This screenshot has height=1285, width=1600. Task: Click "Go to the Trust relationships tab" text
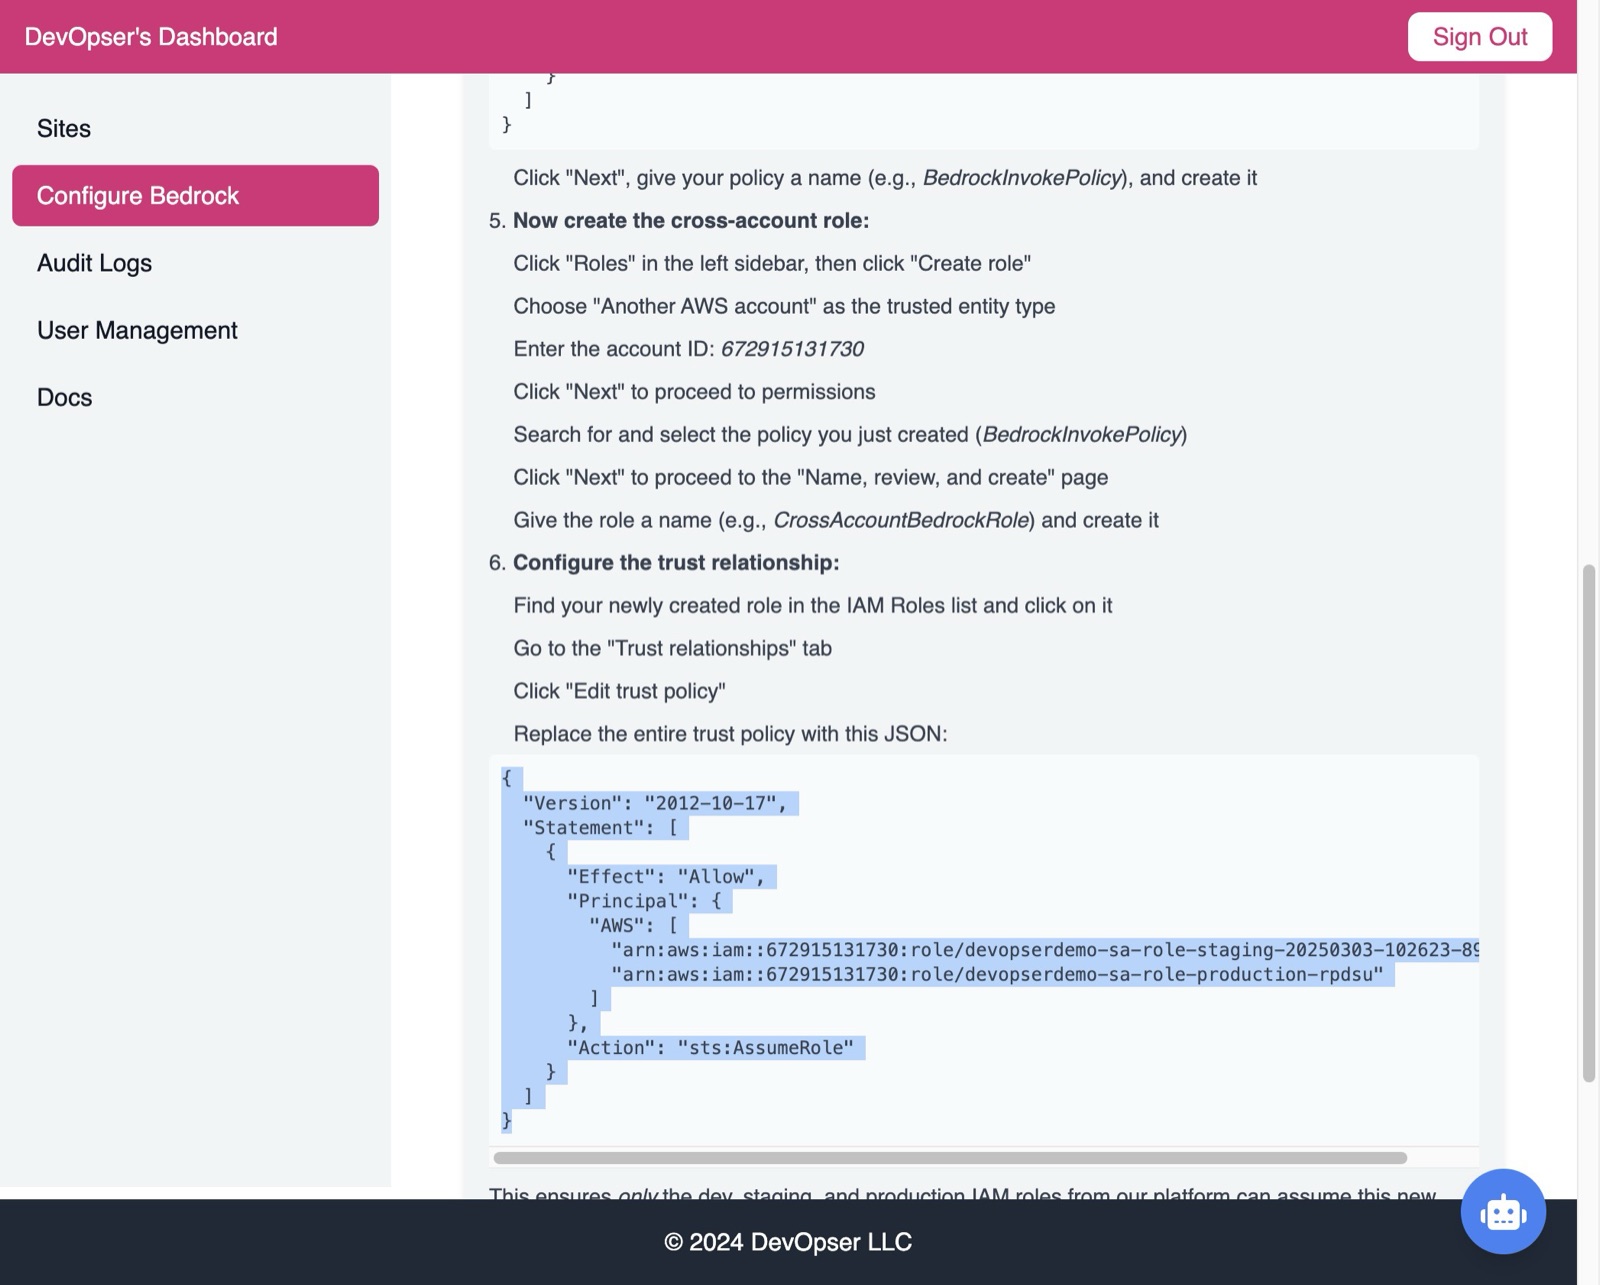point(672,648)
